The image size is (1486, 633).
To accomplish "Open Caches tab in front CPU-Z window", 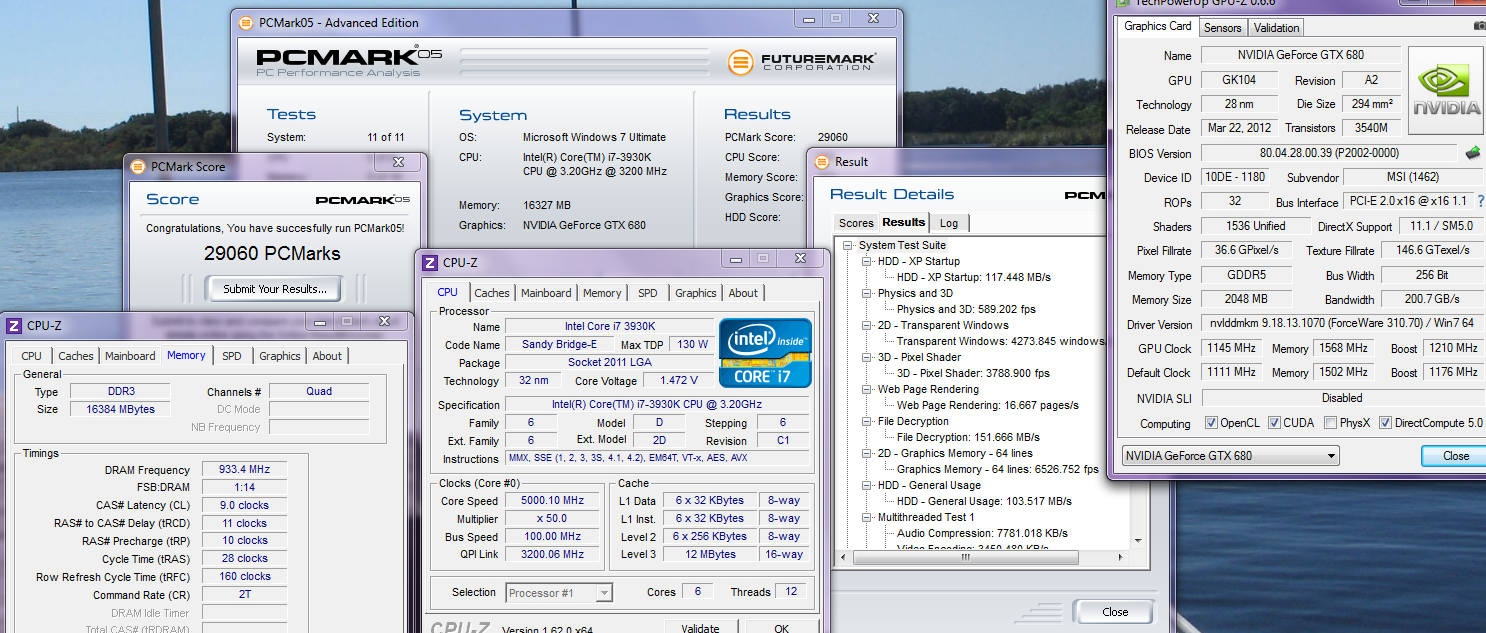I will (492, 293).
